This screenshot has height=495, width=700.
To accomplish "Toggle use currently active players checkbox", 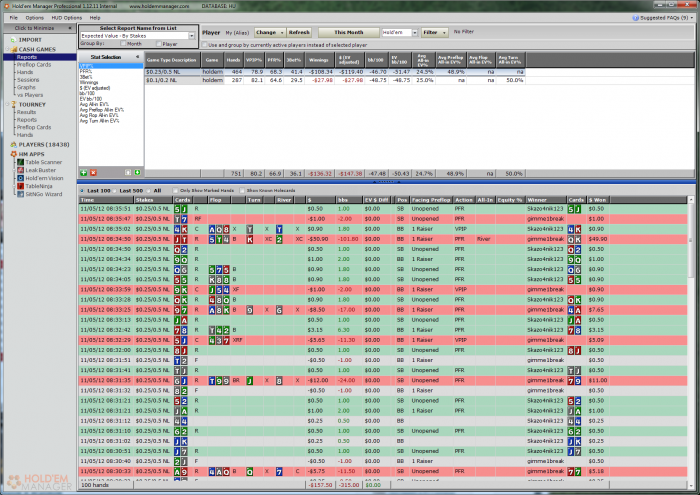I will [x=204, y=45].
